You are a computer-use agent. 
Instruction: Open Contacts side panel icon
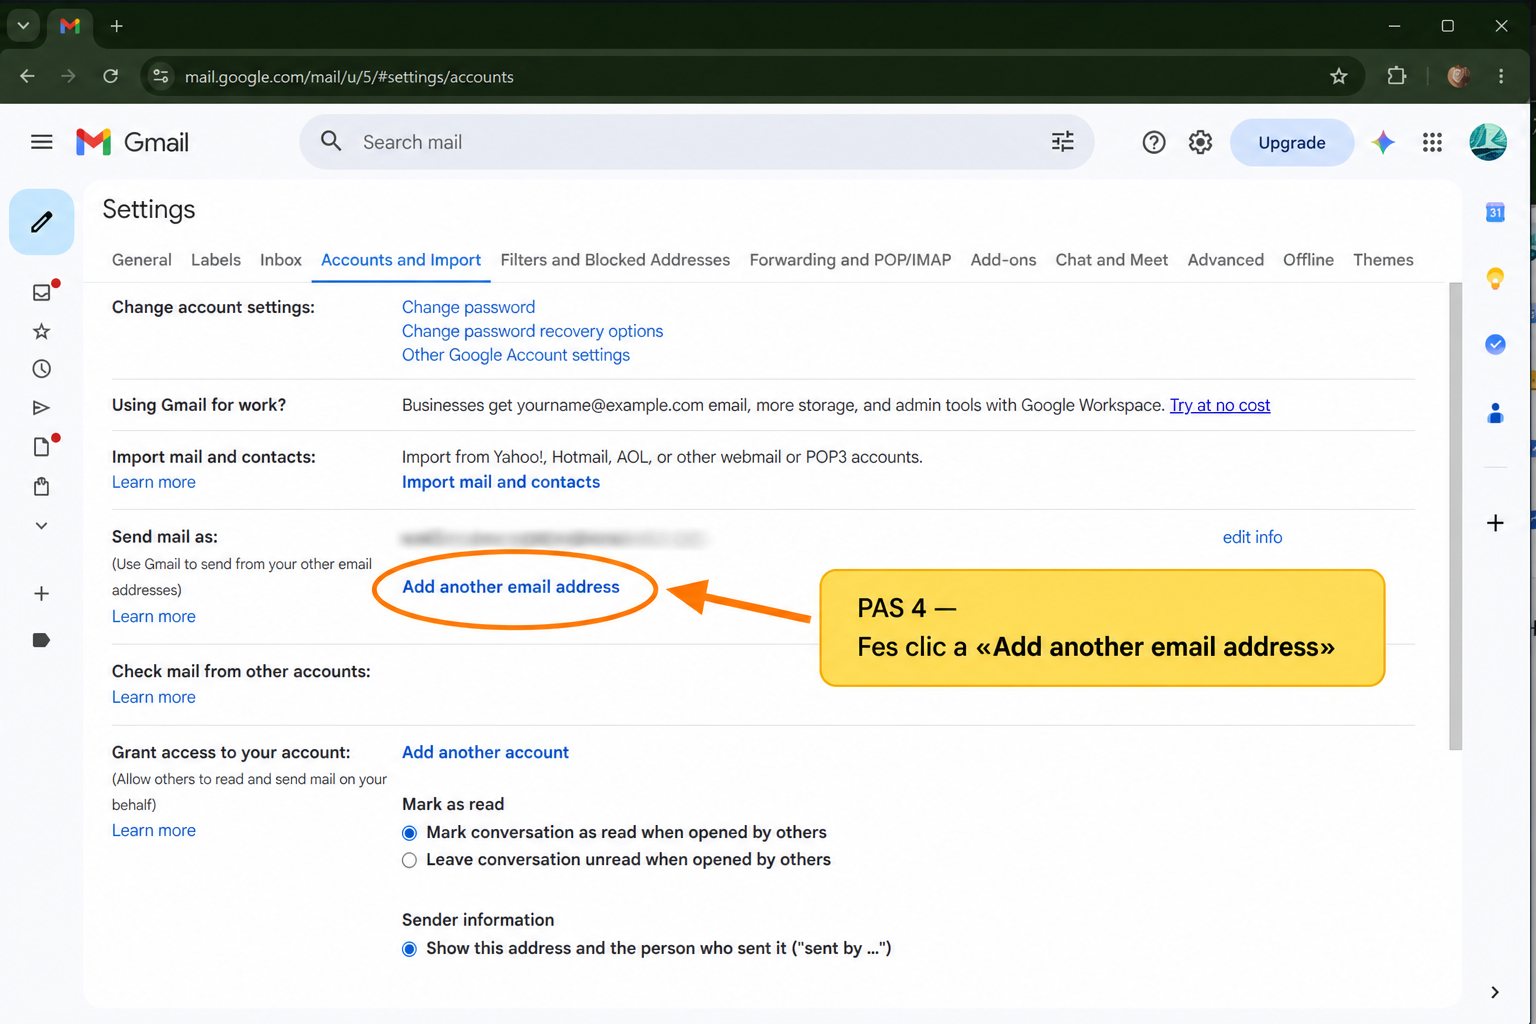pos(1495,412)
